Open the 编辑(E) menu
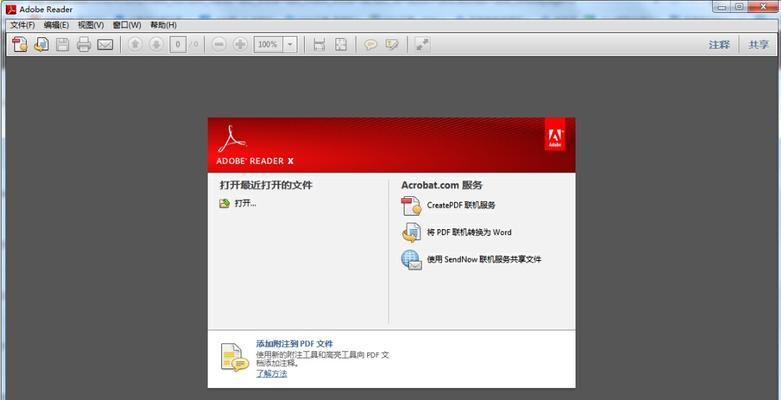This screenshot has width=781, height=400. pyautogui.click(x=56, y=25)
